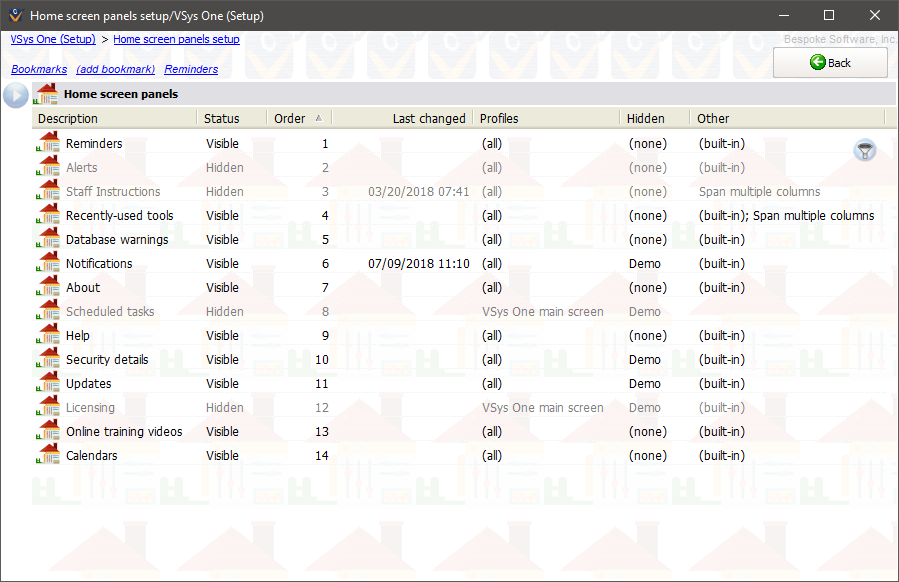Image resolution: width=899 pixels, height=582 pixels.
Task: Click the (add bookmark) link
Action: (115, 69)
